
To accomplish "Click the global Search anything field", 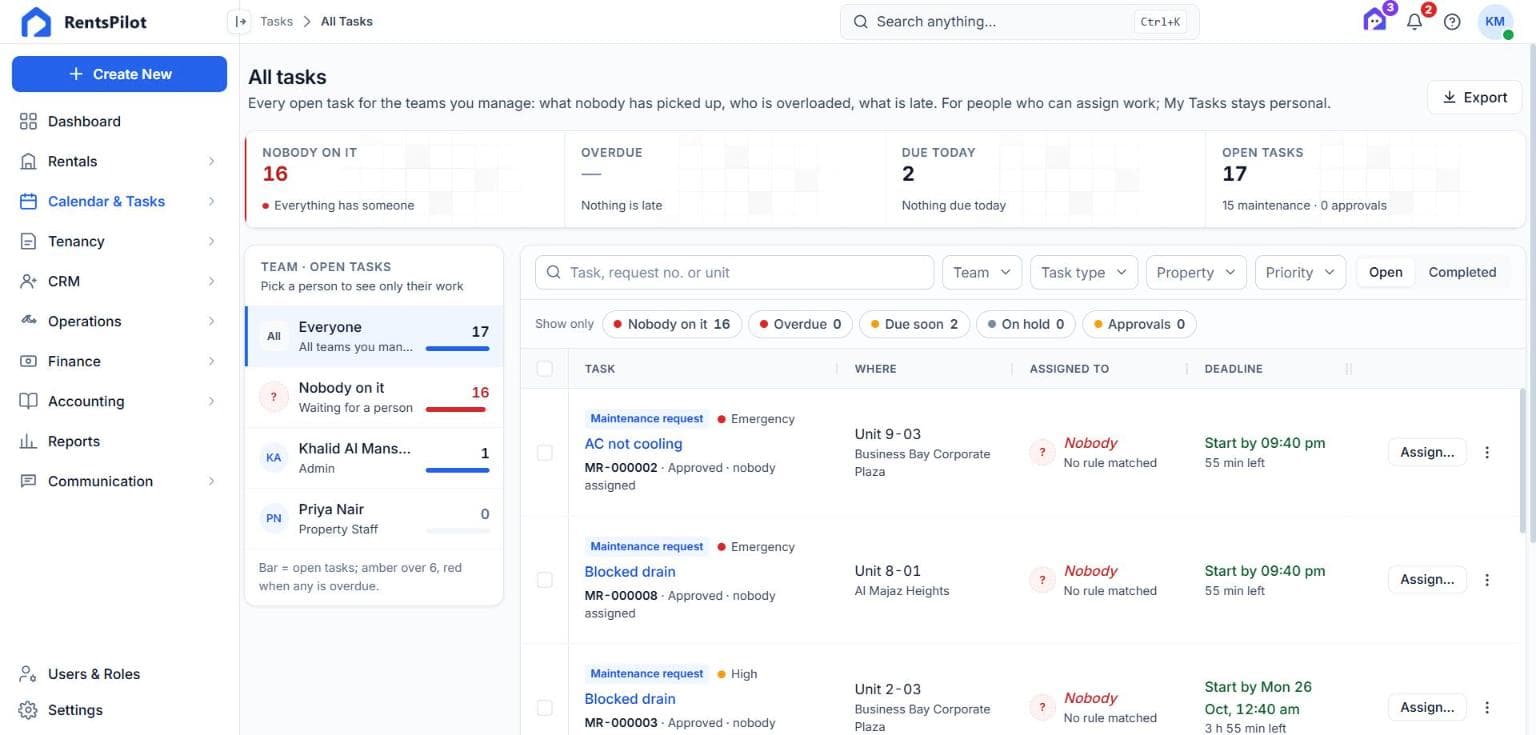I will (x=1019, y=21).
